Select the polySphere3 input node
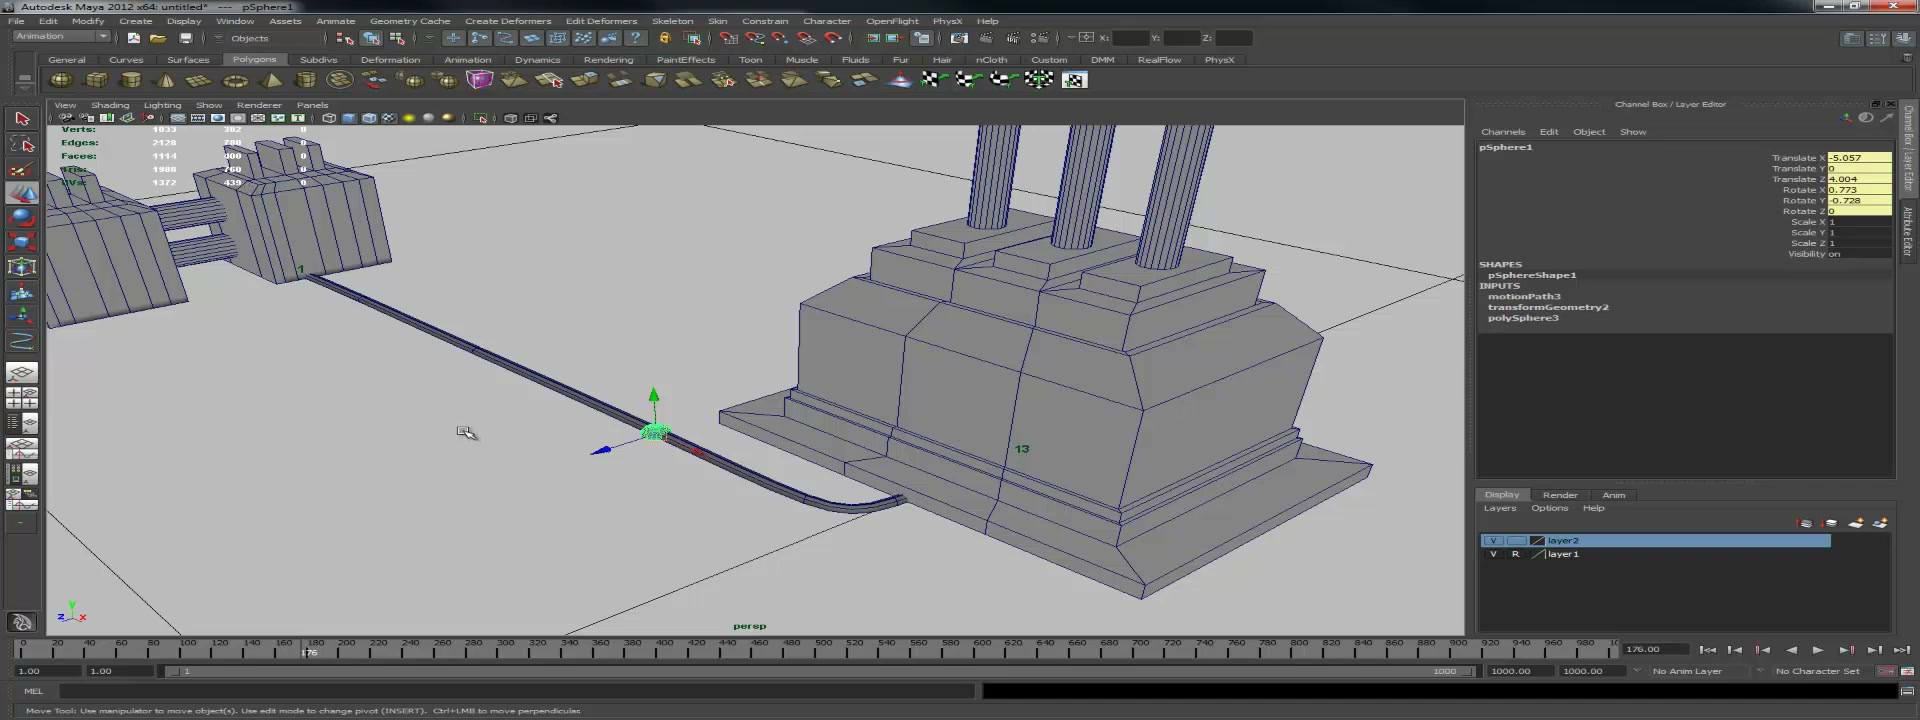 [1523, 318]
